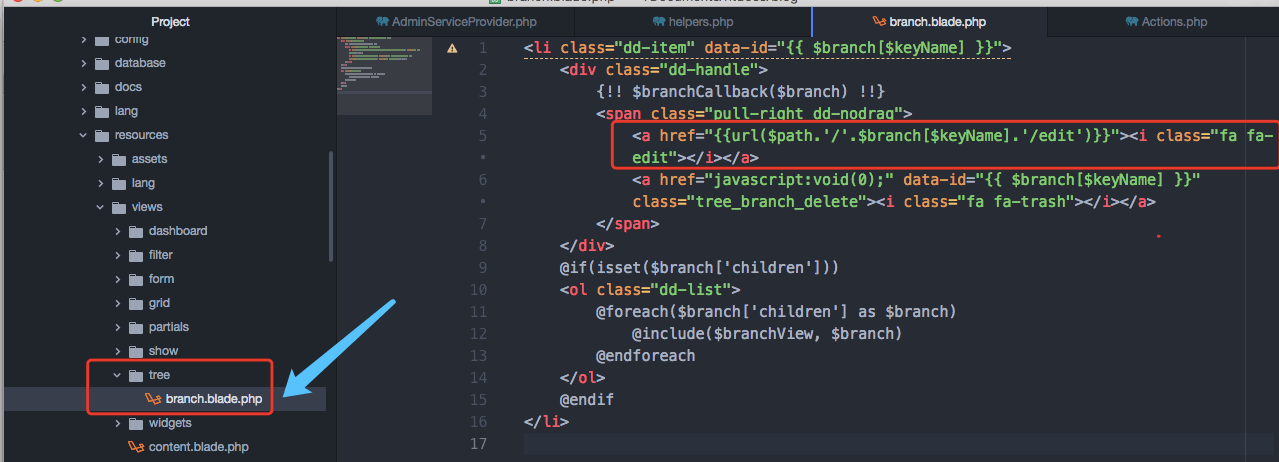
Task: Click "pull-right dd-nodrag" on line 4
Action: click(802, 113)
